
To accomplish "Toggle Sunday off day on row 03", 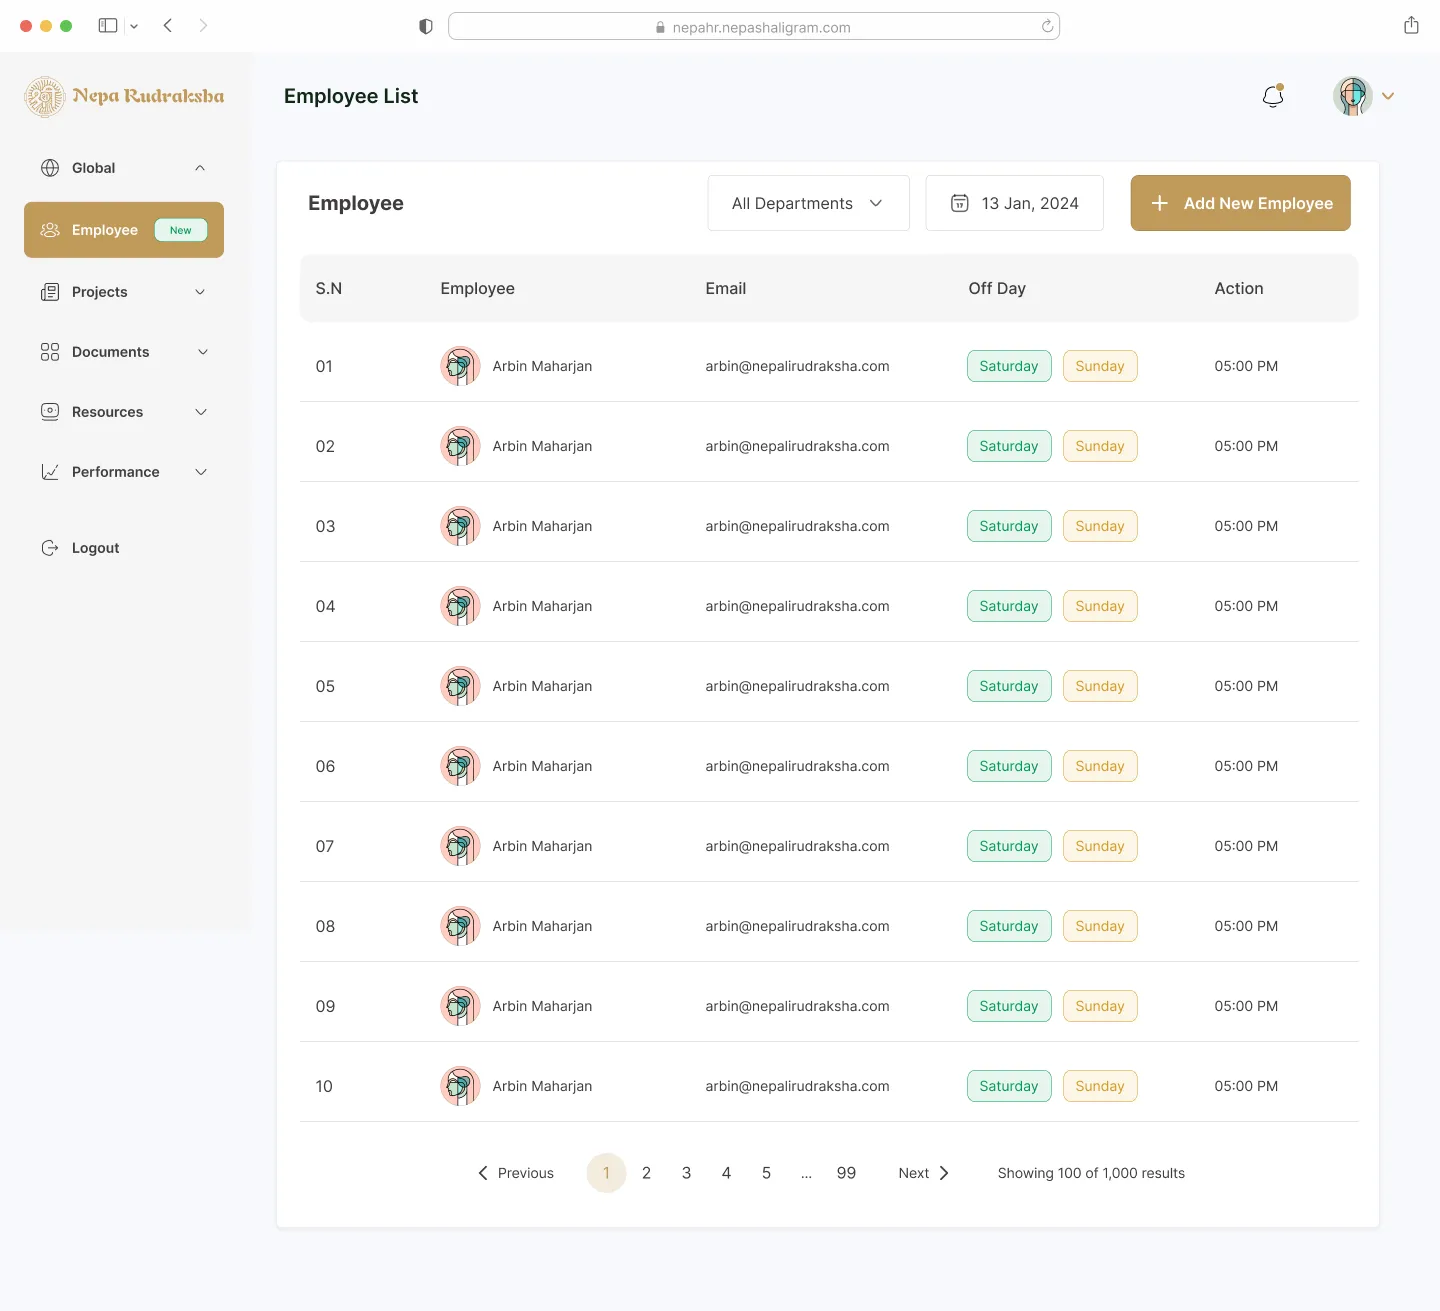I will [1099, 525].
